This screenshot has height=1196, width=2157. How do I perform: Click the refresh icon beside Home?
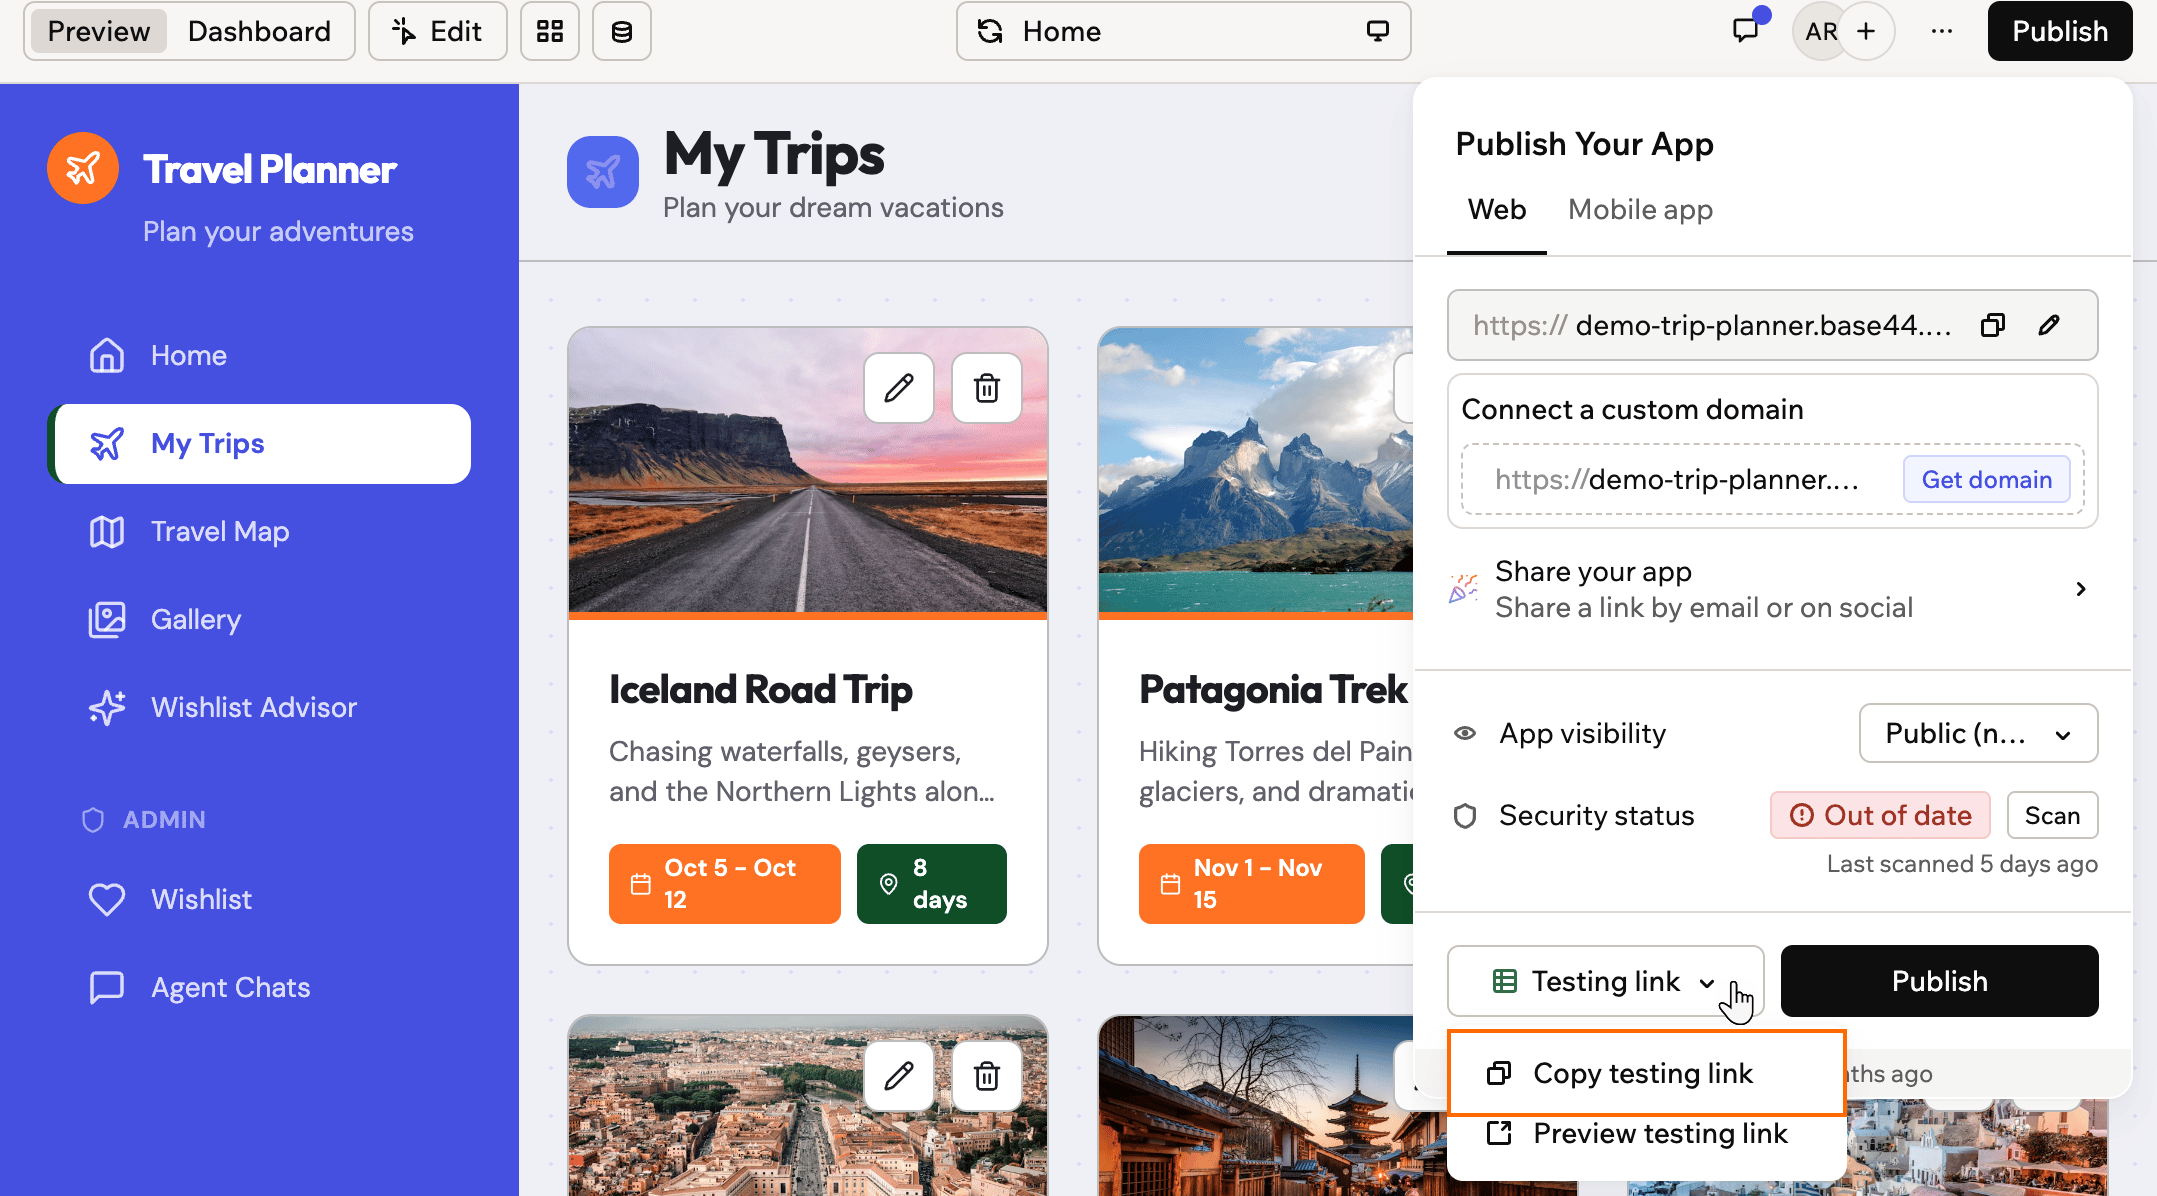[x=990, y=31]
